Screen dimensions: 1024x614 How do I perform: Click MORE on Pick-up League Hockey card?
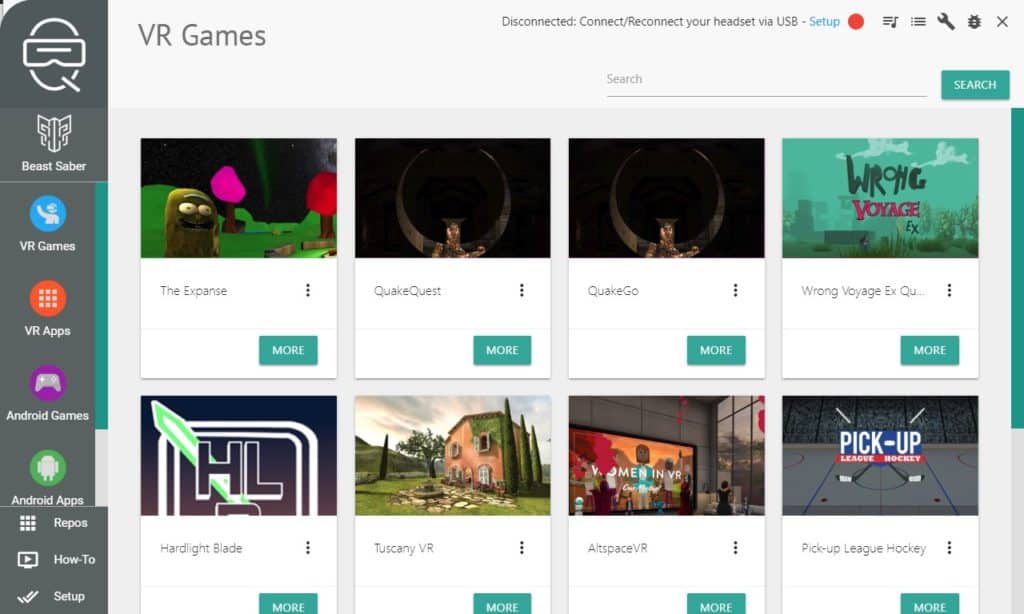930,604
